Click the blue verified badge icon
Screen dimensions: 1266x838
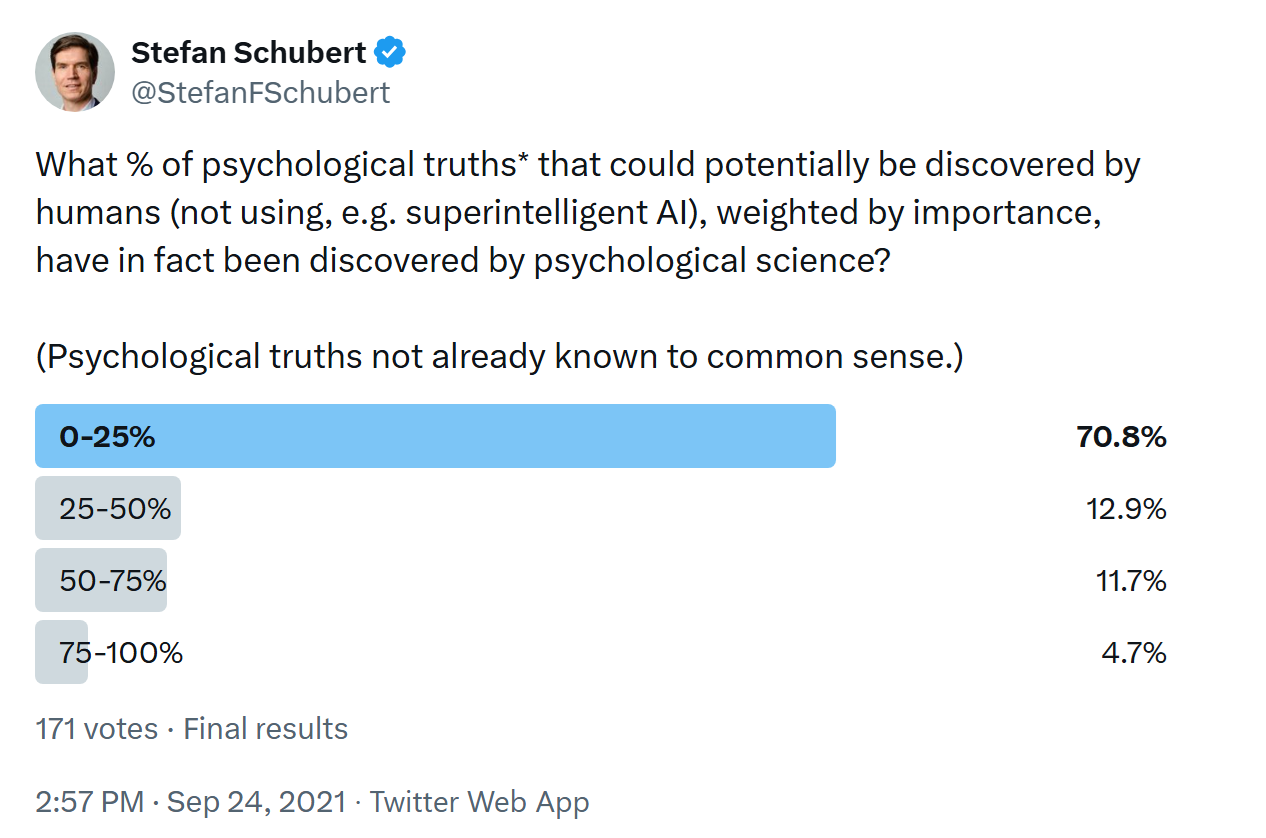pyautogui.click(x=390, y=52)
